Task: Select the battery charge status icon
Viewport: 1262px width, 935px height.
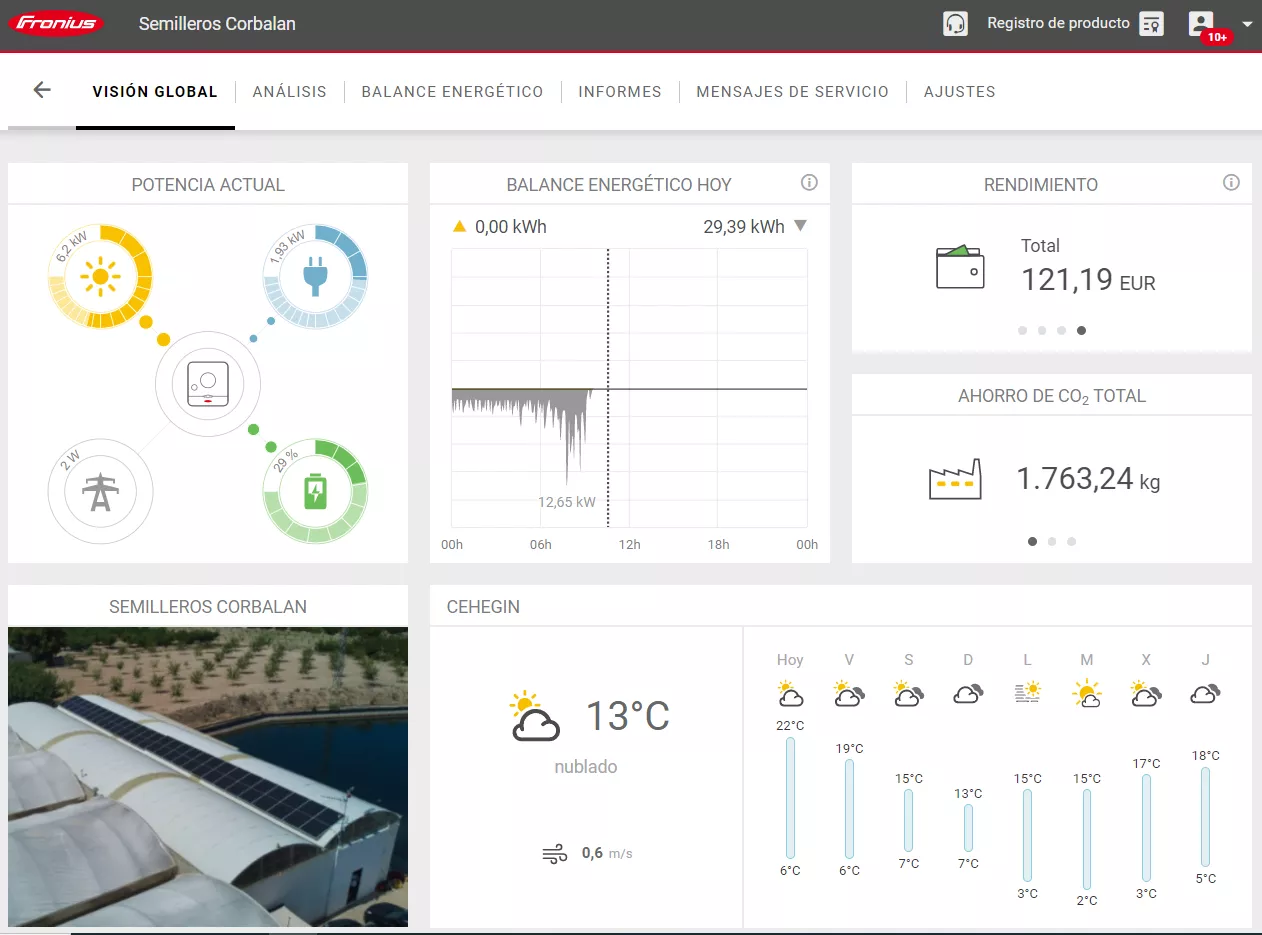Action: click(x=315, y=491)
